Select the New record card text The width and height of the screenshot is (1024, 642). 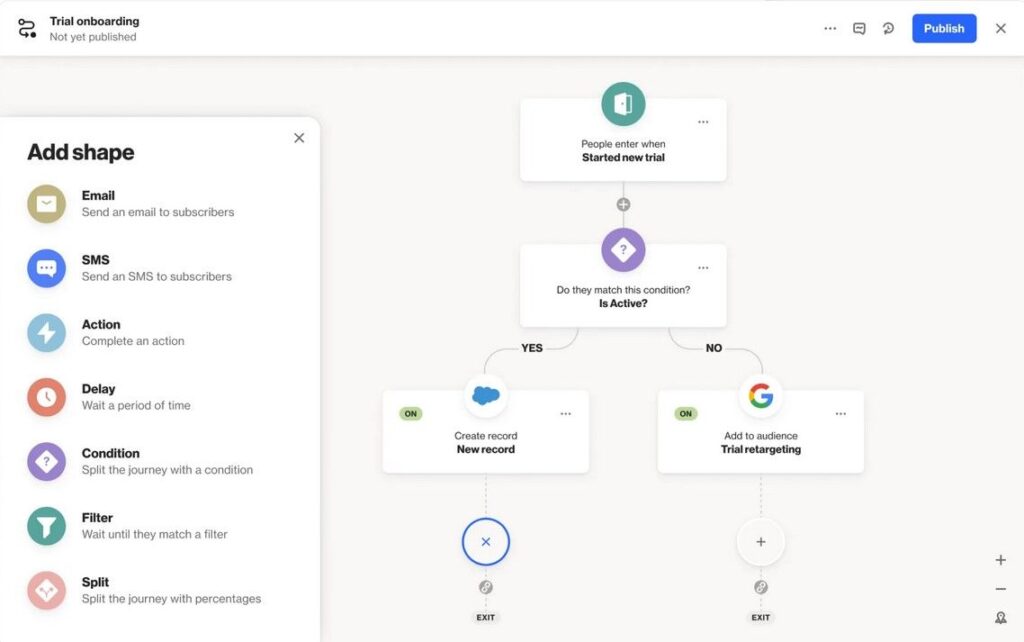point(486,449)
